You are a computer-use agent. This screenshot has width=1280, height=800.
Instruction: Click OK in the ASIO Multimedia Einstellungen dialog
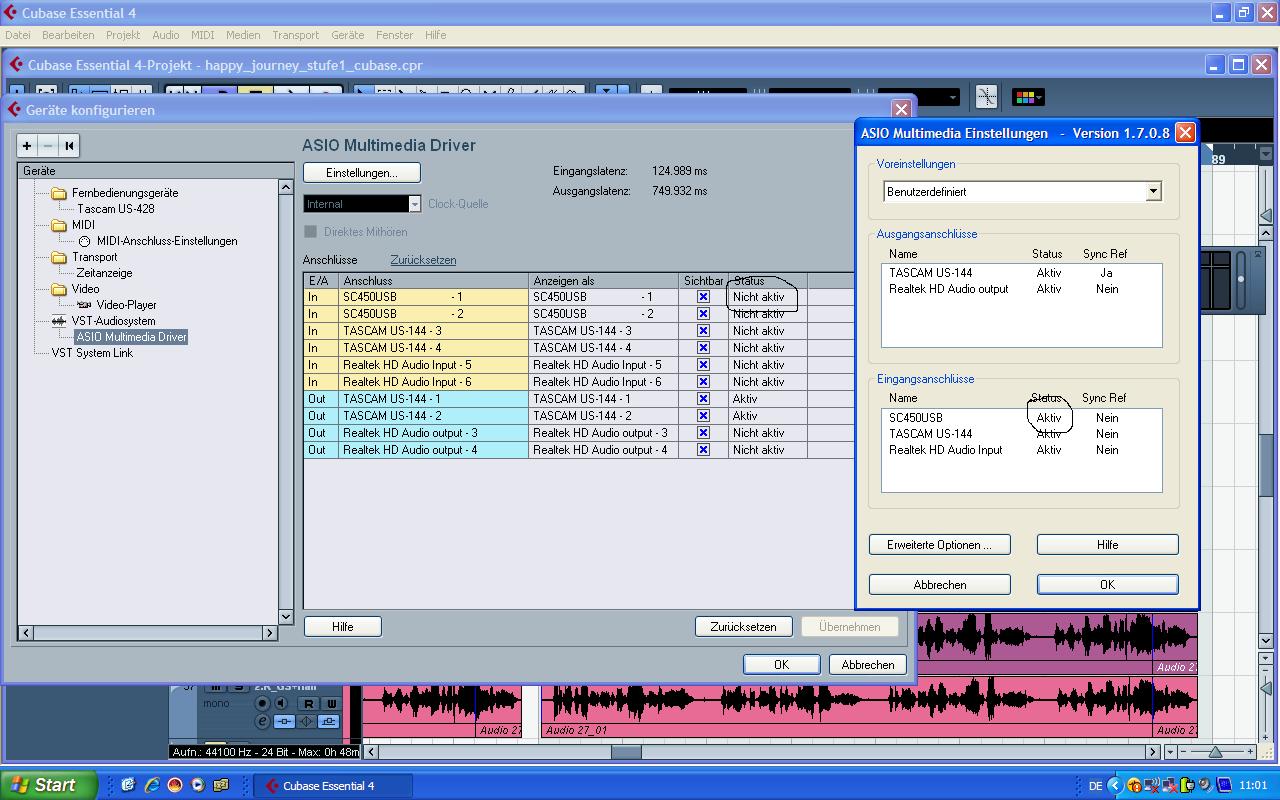point(1107,584)
